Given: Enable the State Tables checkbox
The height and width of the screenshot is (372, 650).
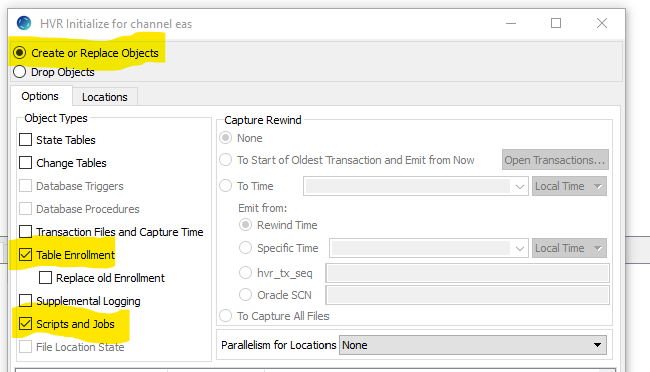Looking at the screenshot, I should pyautogui.click(x=25, y=140).
